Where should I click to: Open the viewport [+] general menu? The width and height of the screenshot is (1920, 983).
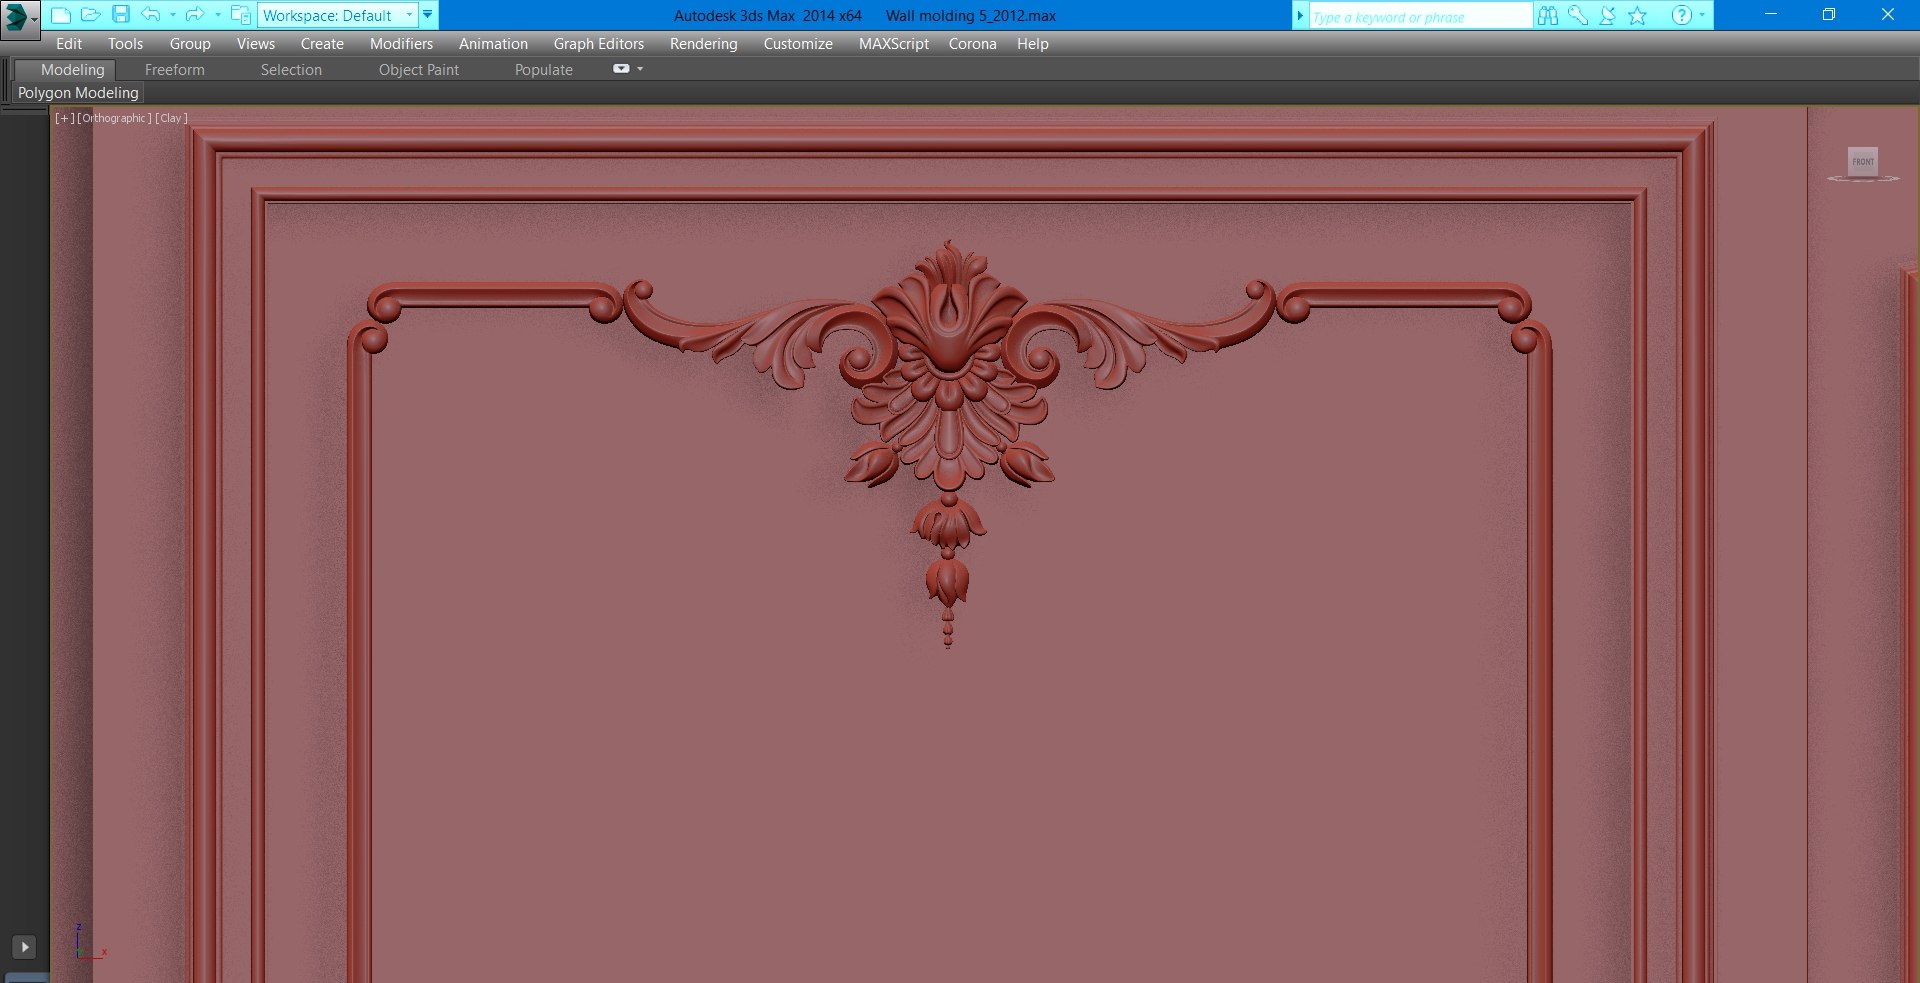[64, 118]
